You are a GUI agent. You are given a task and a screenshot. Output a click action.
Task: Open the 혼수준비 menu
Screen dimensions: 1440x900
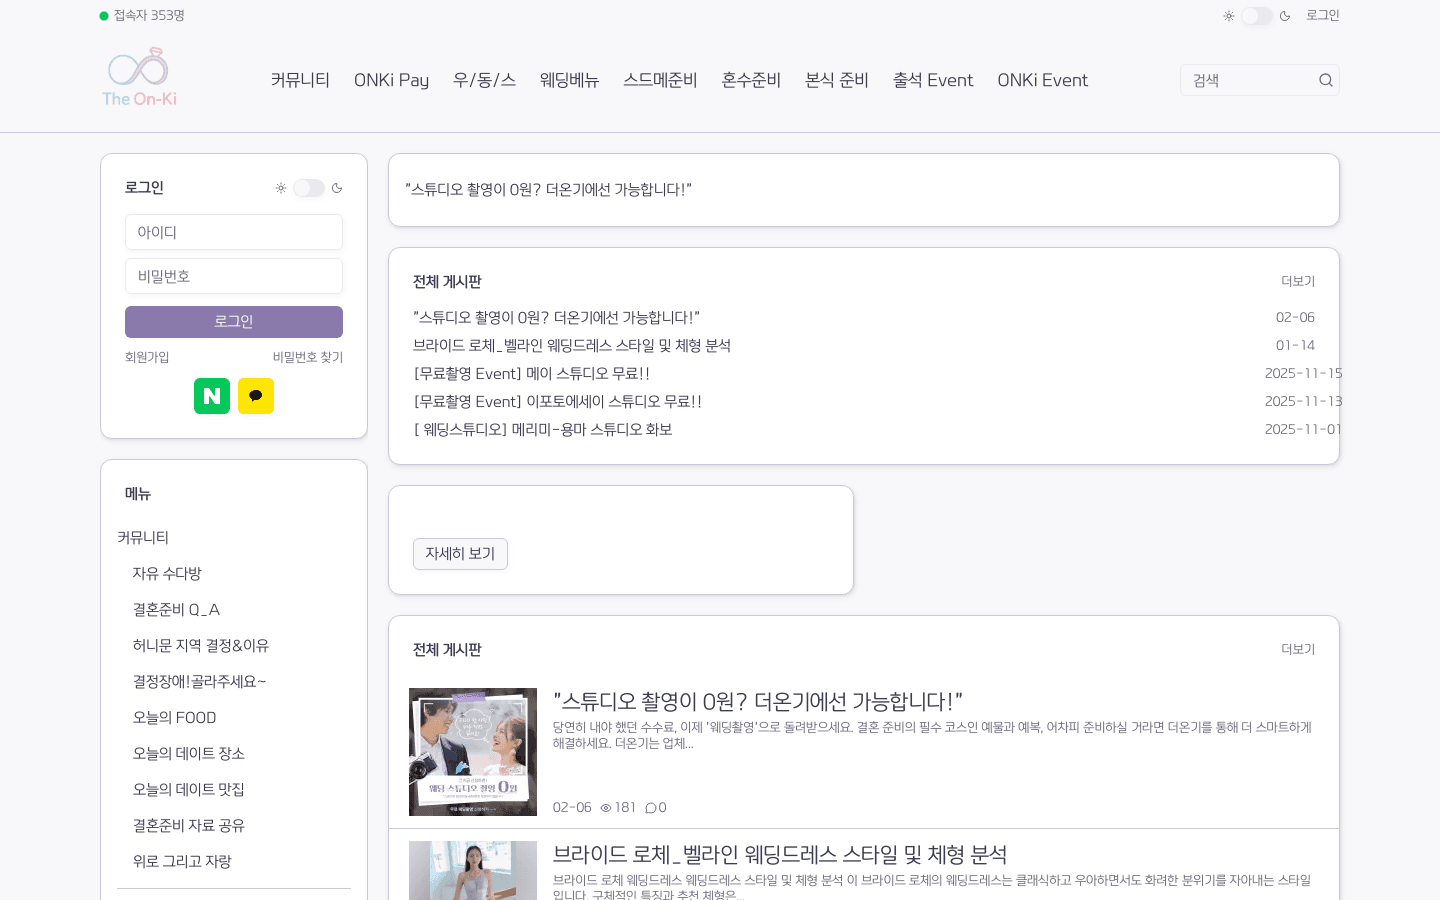coord(751,80)
